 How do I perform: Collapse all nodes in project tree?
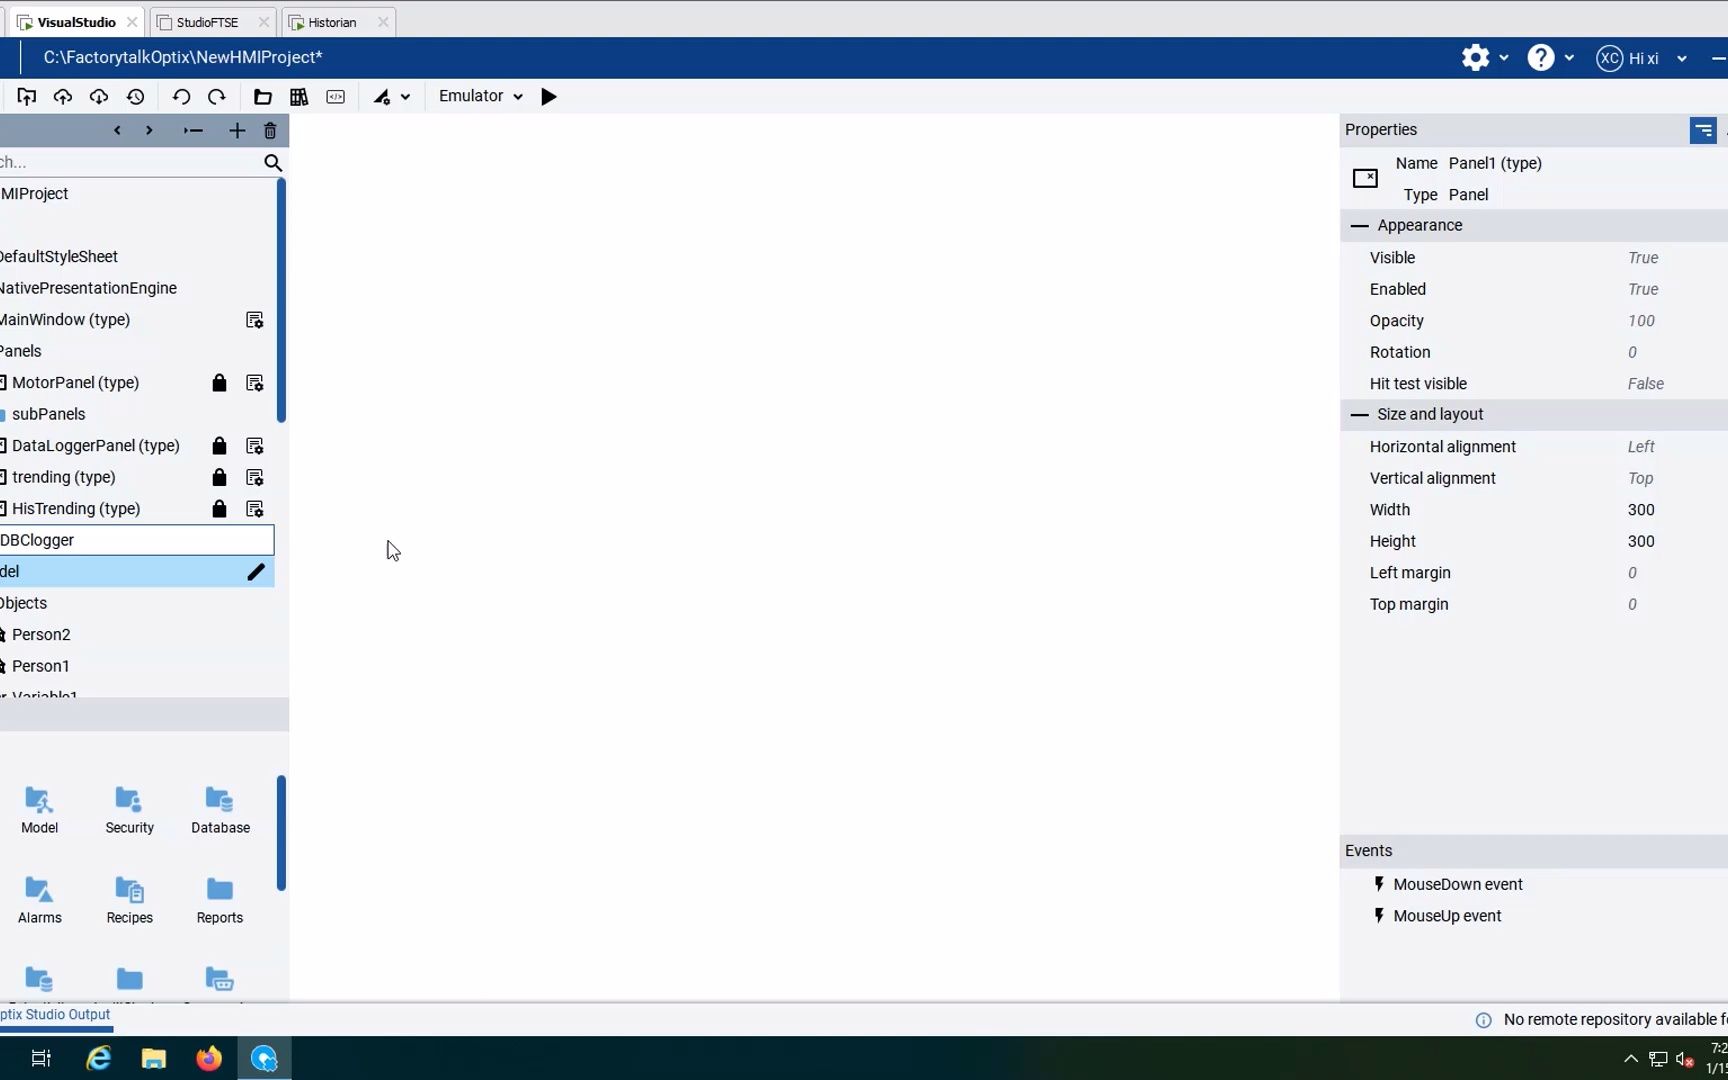pyautogui.click(x=193, y=131)
